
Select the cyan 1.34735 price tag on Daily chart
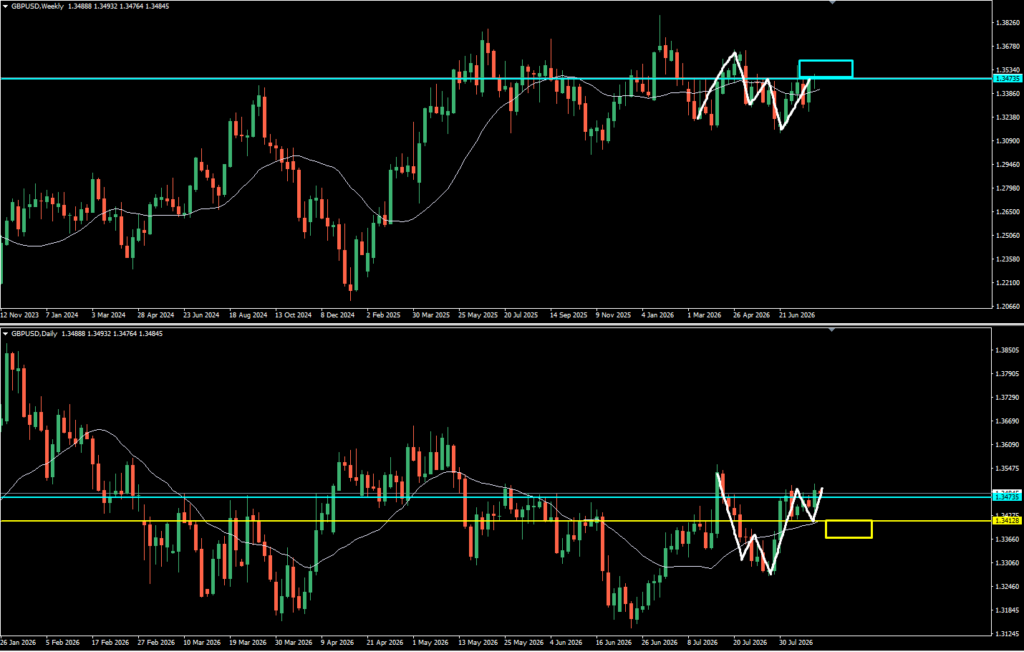1006,497
